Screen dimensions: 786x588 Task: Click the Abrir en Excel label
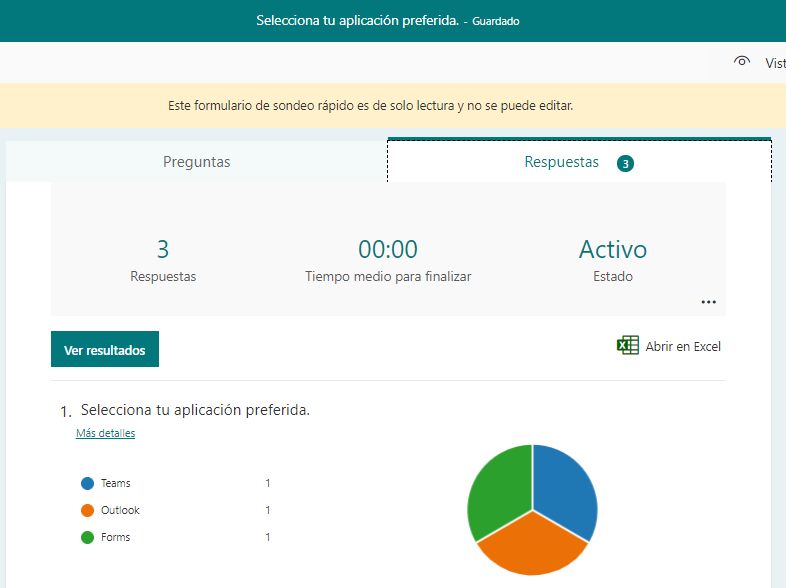683,347
